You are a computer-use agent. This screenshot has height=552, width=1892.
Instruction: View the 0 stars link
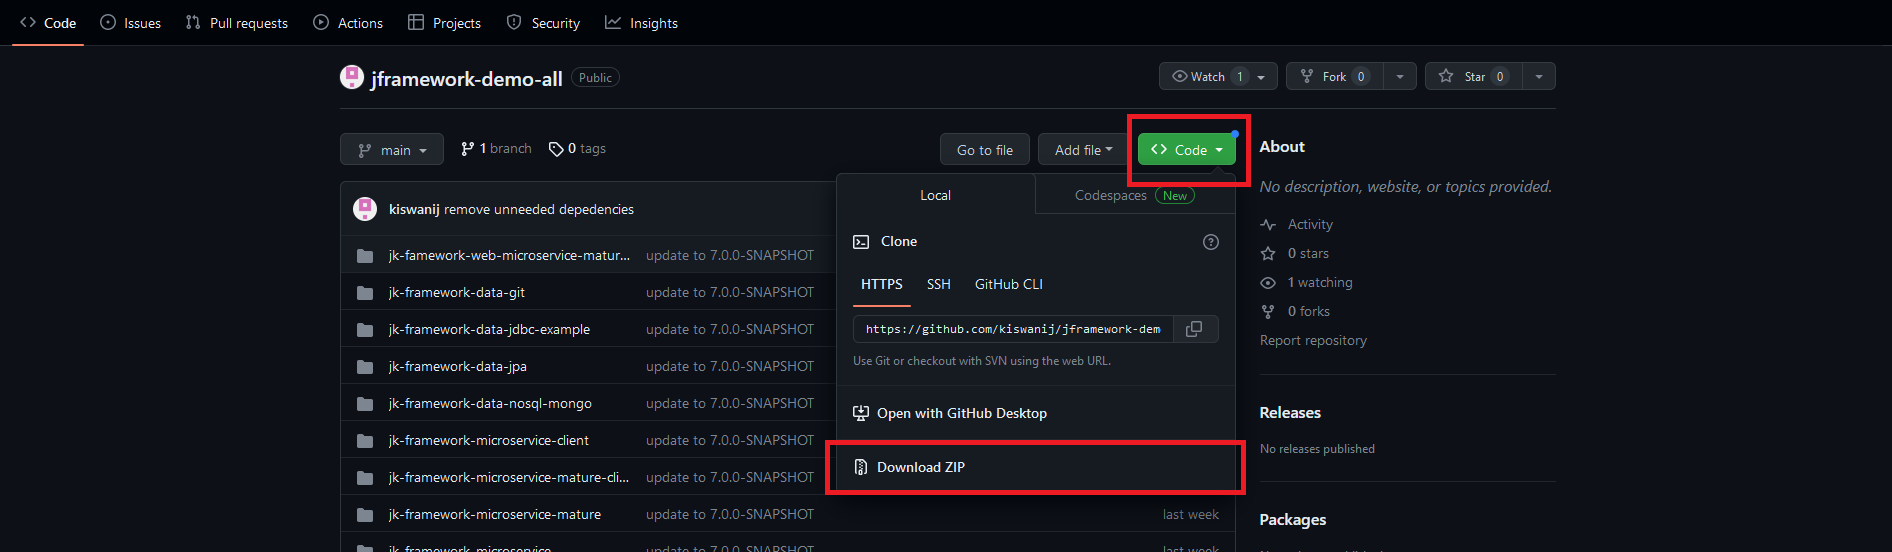pyautogui.click(x=1308, y=254)
